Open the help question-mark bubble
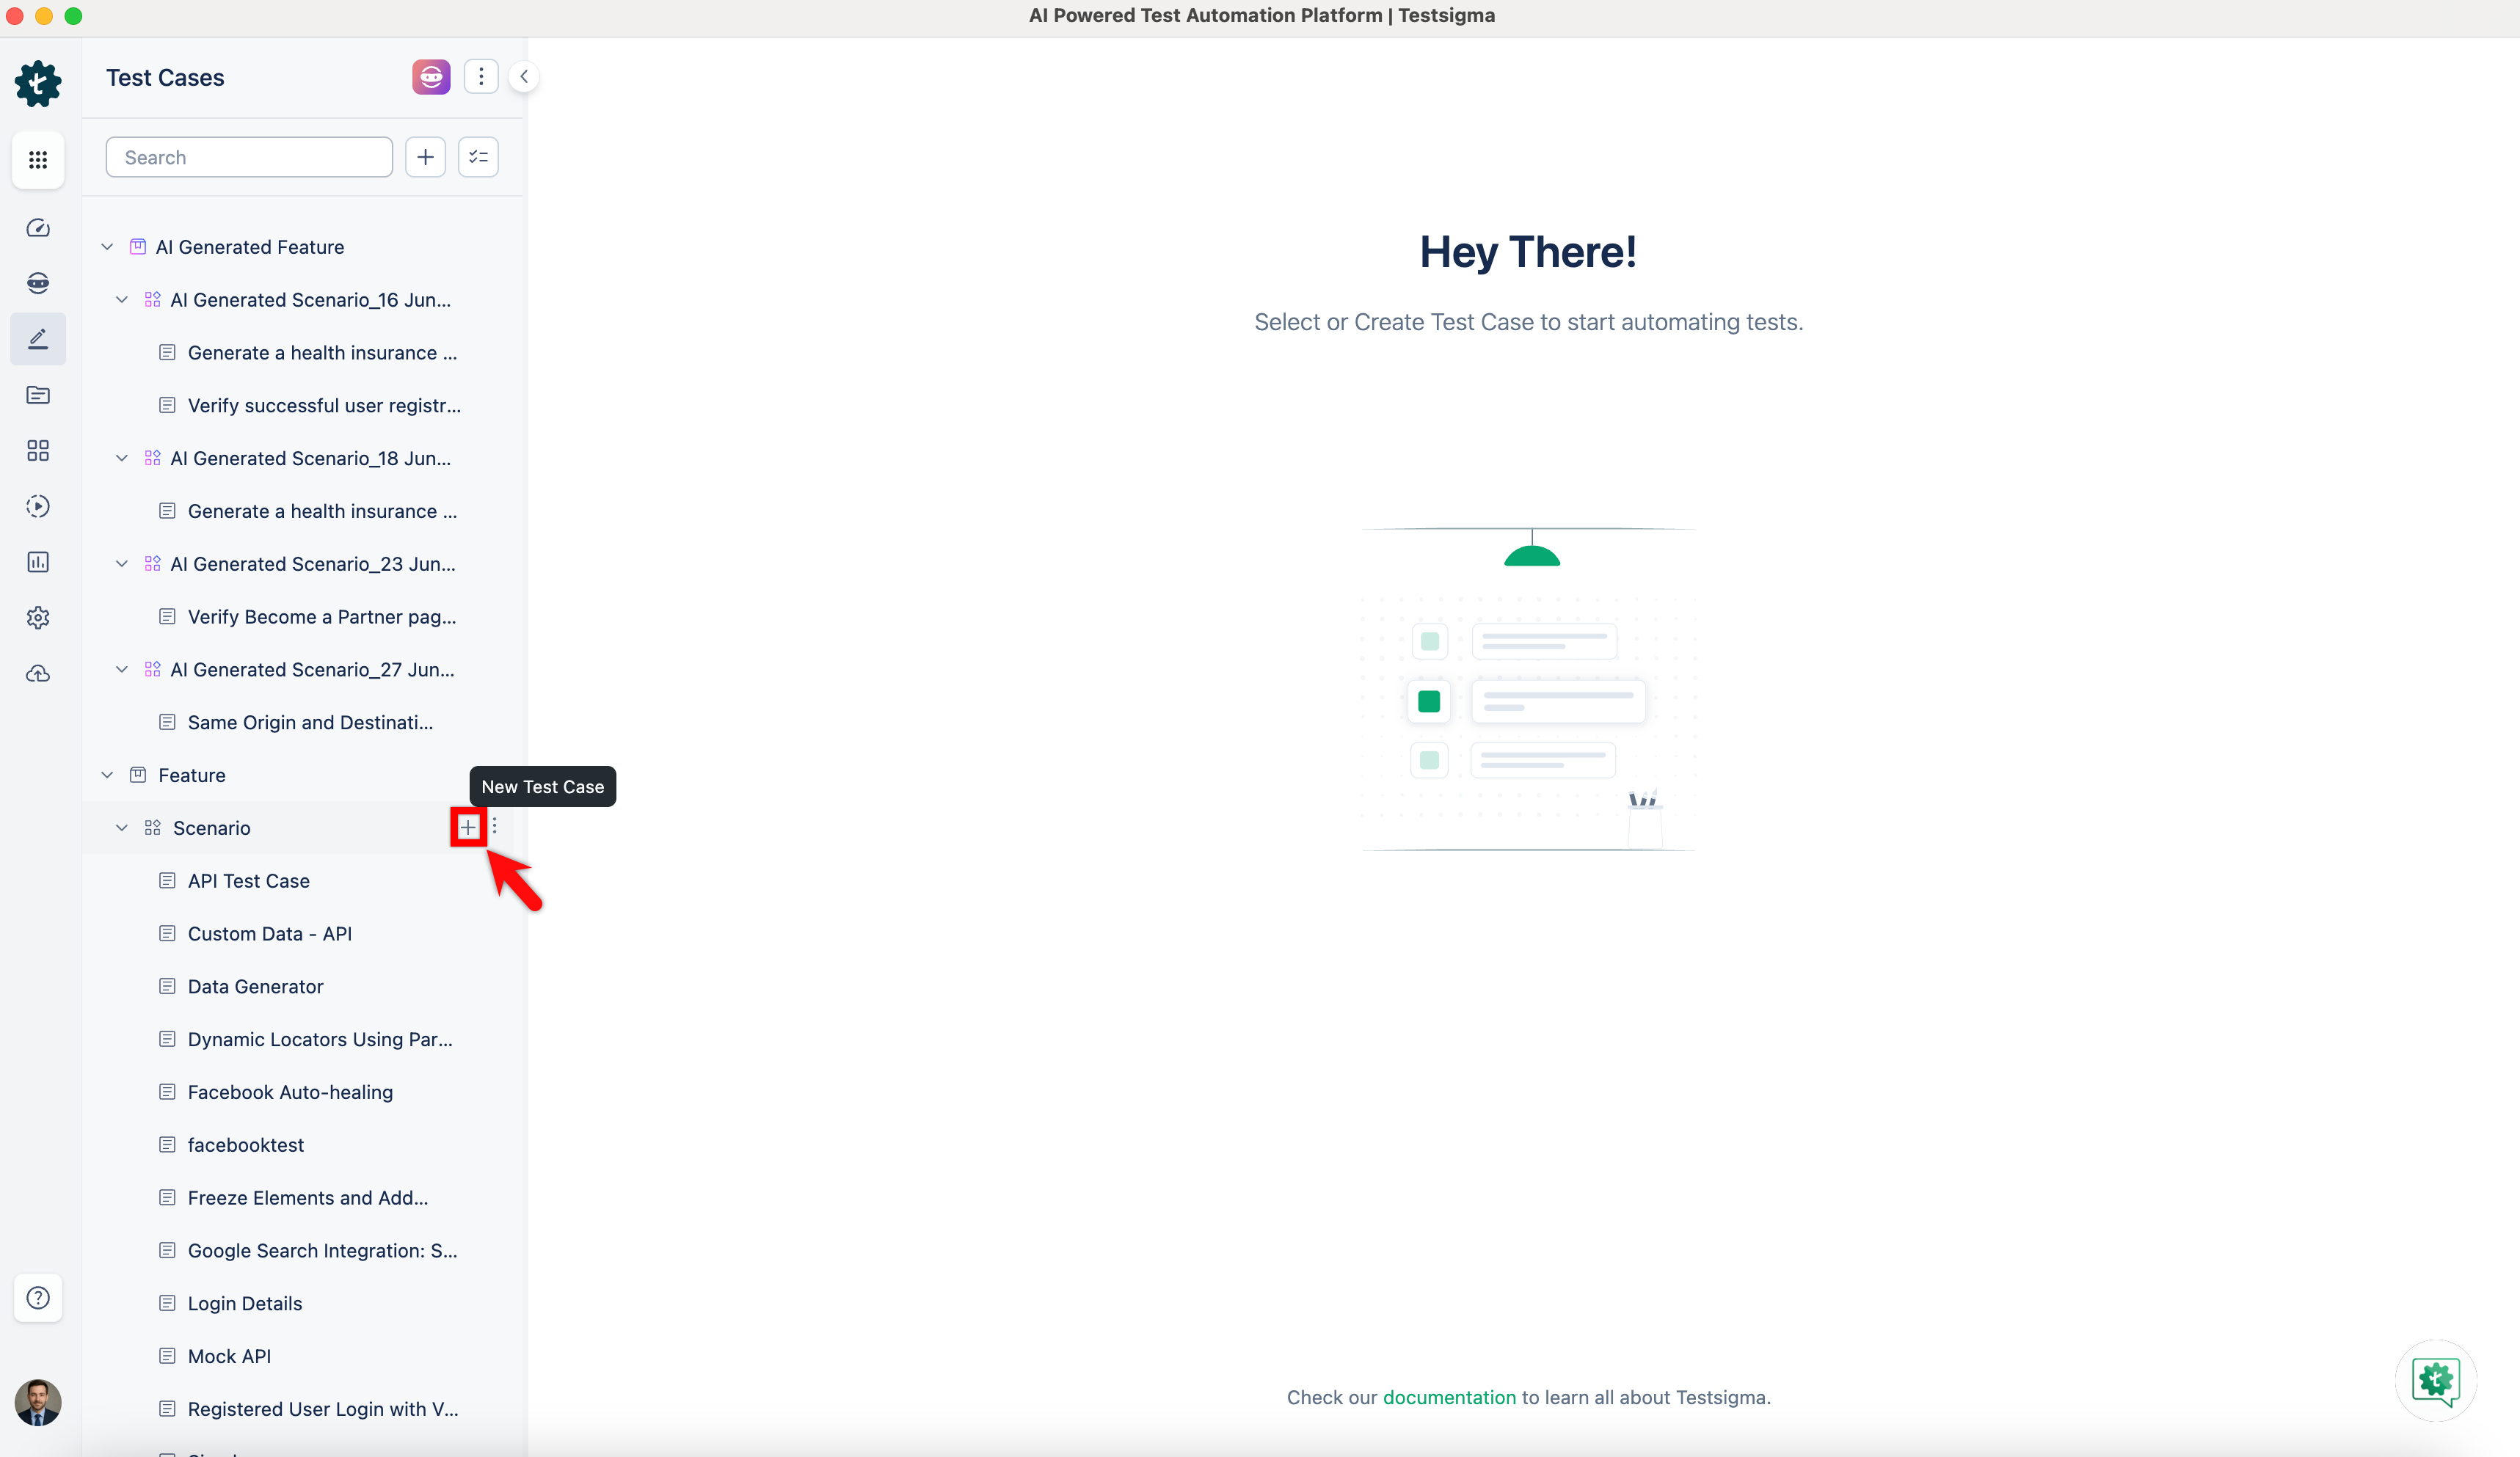 38,1297
